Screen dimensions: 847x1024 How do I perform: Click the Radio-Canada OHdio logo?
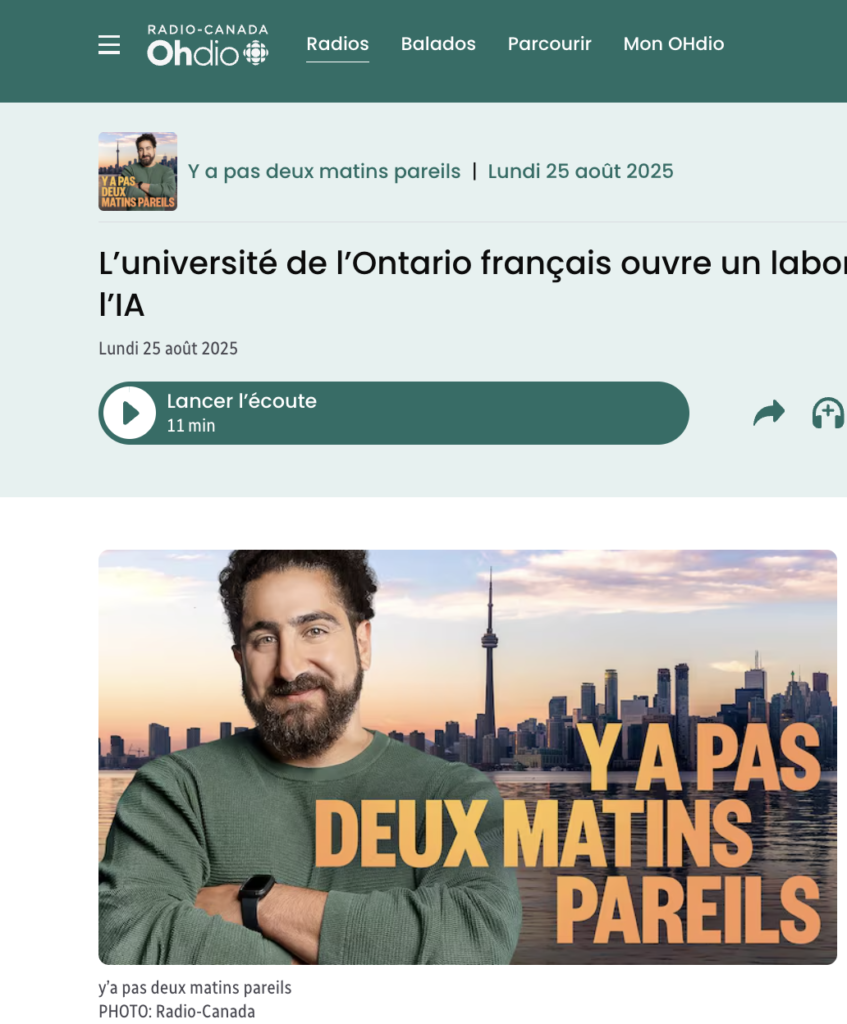208,45
